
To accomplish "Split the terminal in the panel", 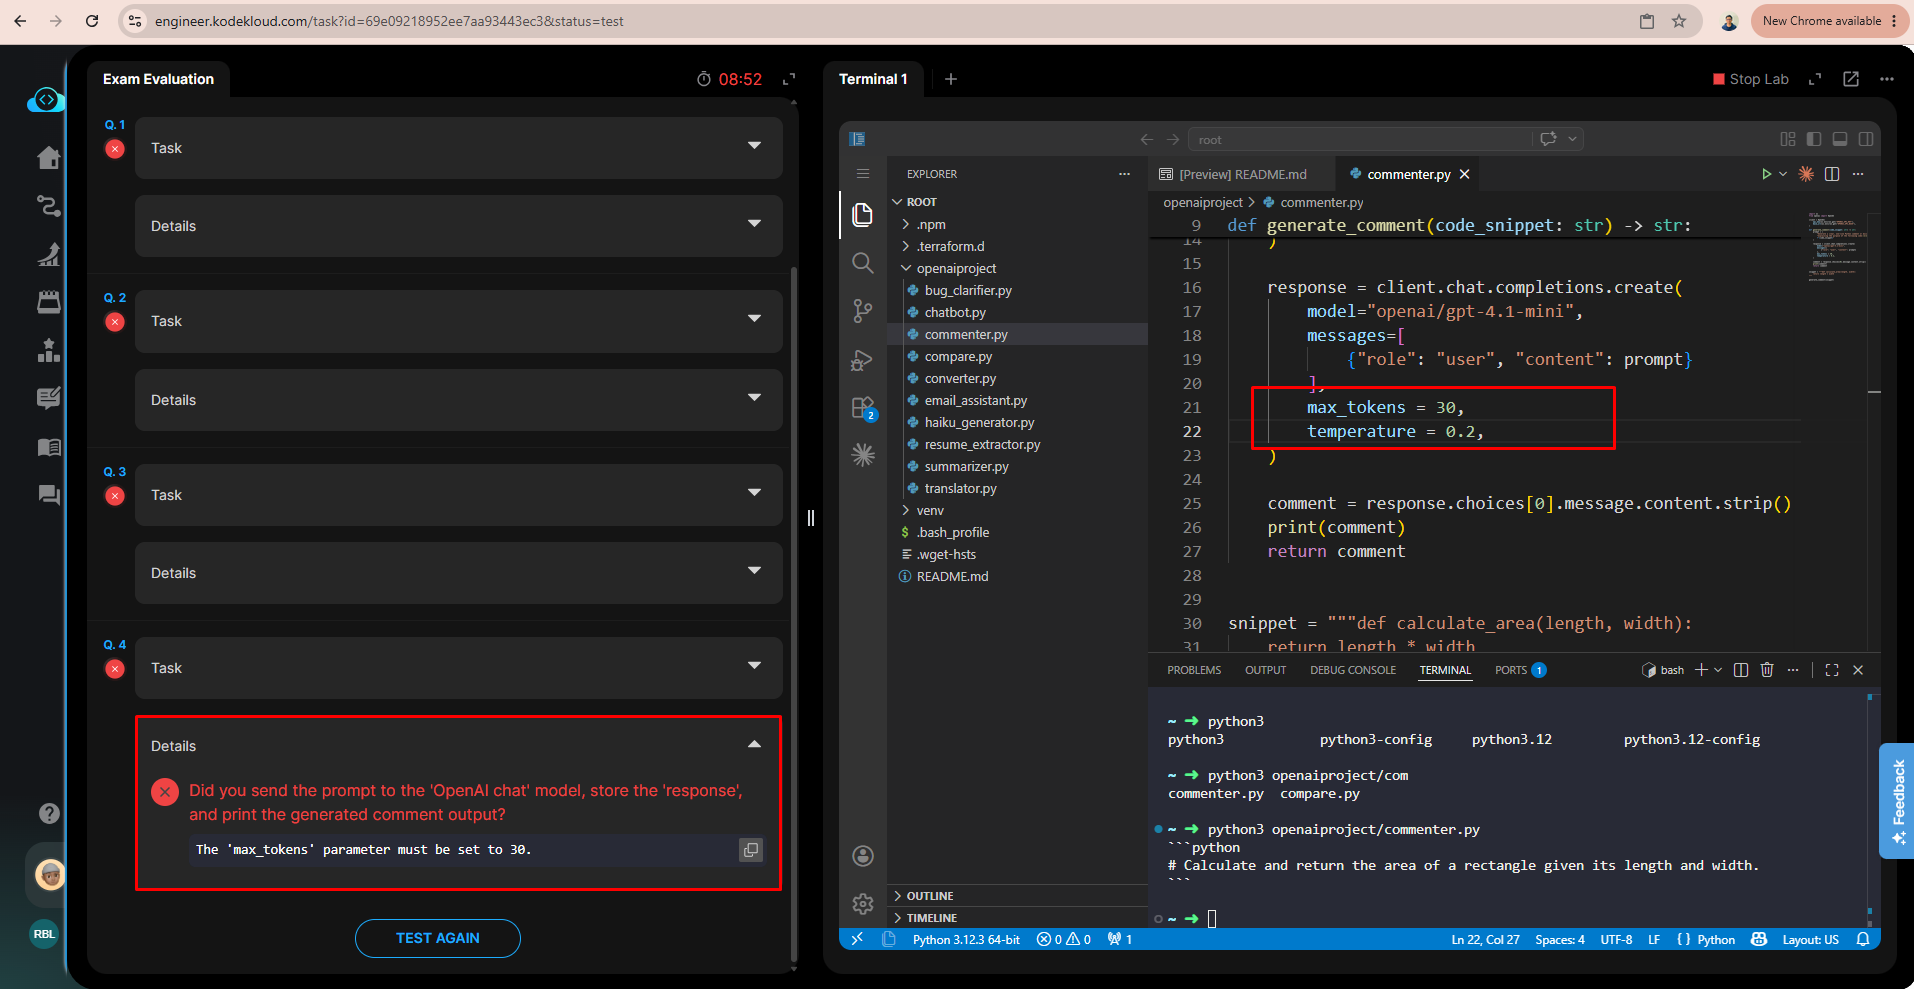I will click(x=1741, y=670).
